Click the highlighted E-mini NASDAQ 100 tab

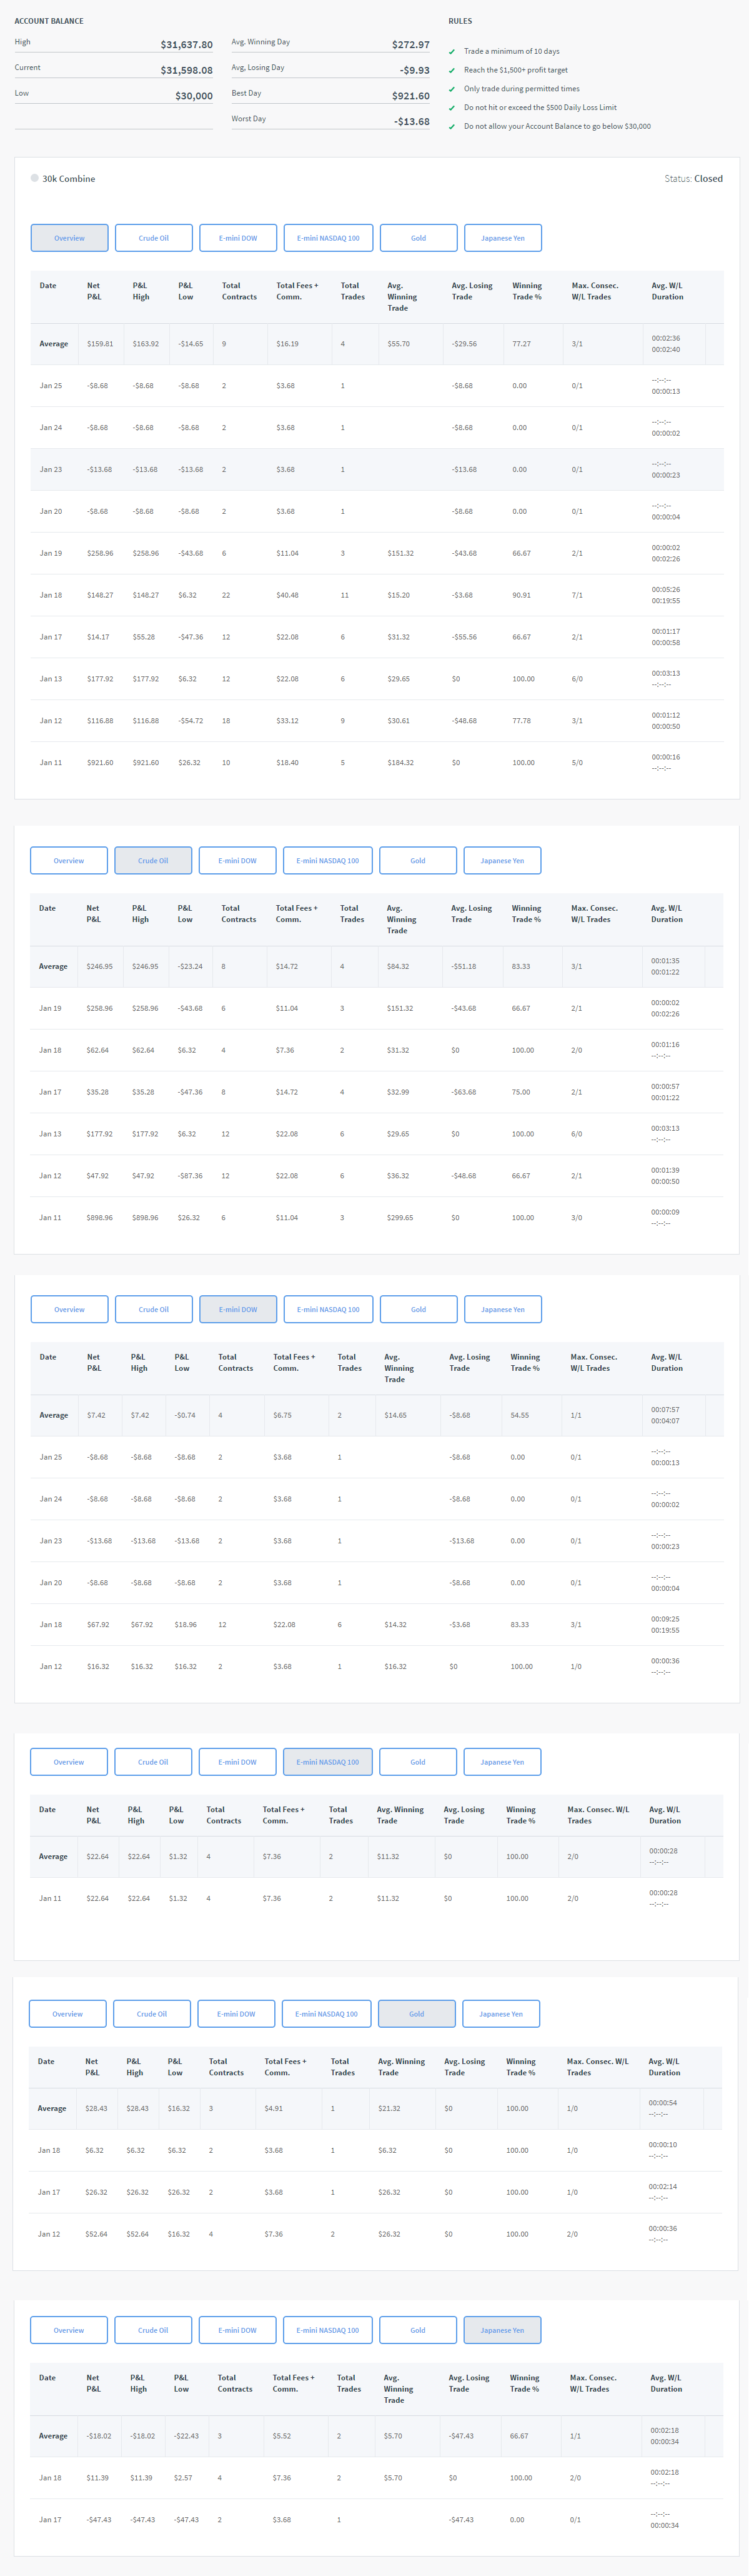pos(327,1762)
